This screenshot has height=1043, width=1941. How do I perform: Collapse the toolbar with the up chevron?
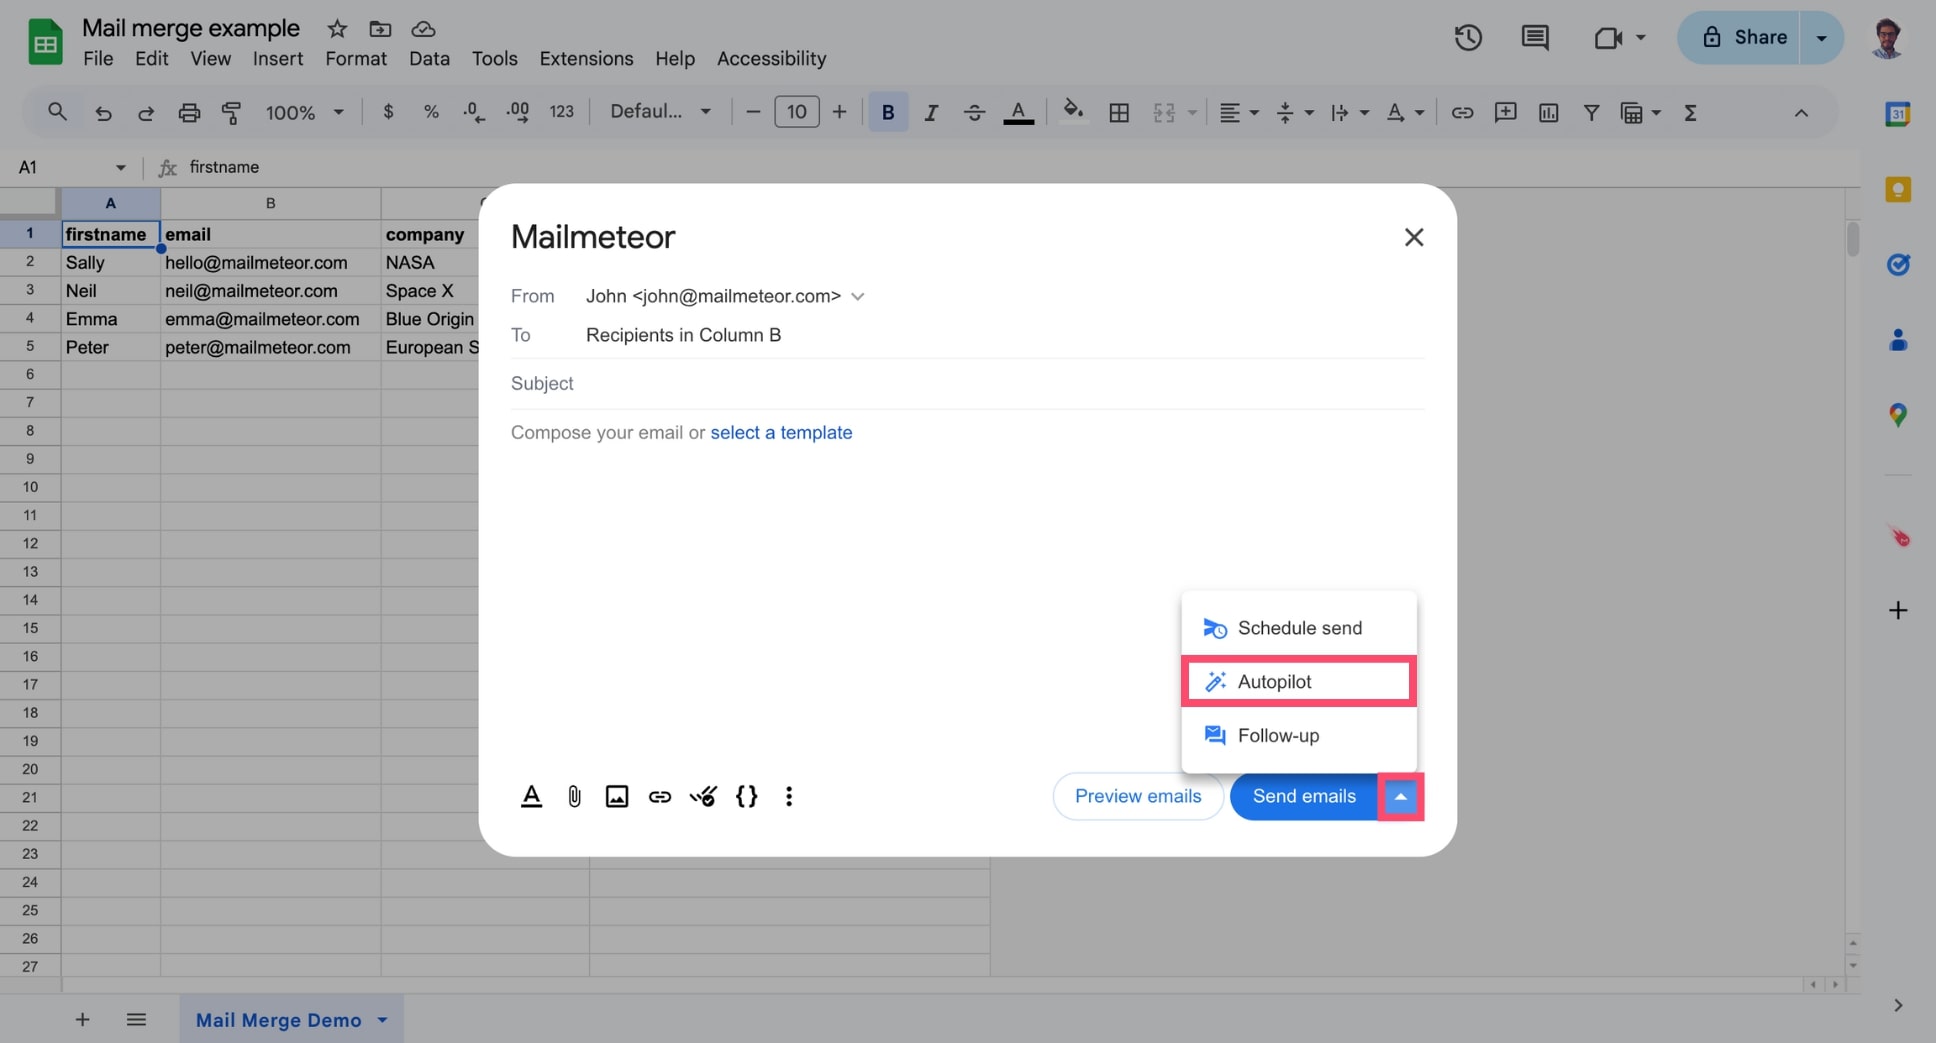tap(1801, 113)
